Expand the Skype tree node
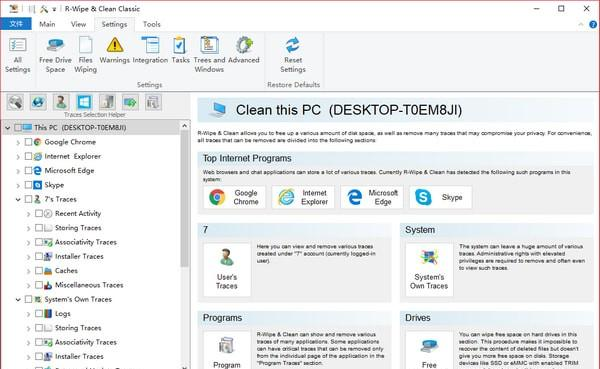 (x=18, y=185)
